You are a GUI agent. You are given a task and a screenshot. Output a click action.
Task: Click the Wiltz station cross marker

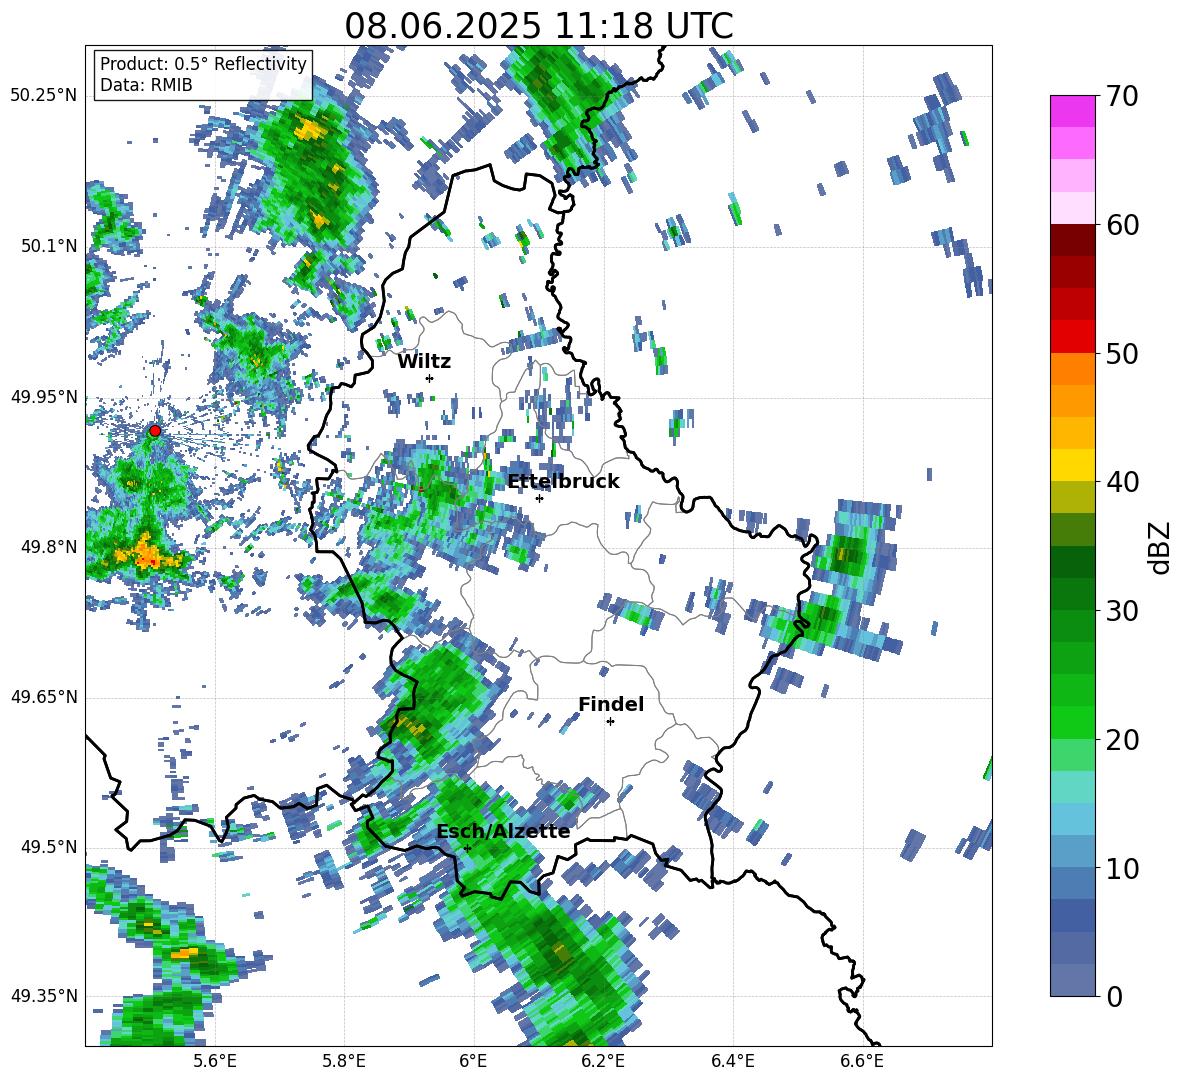pos(430,378)
